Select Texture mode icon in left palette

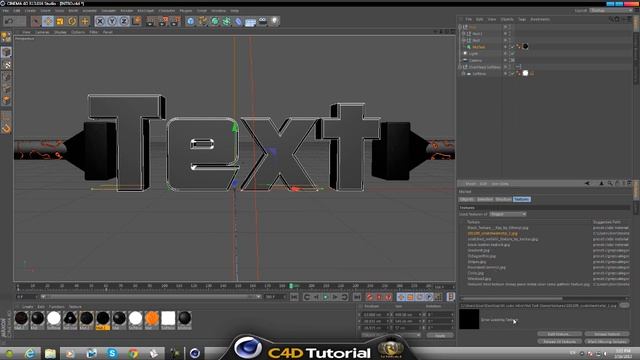tap(6, 64)
